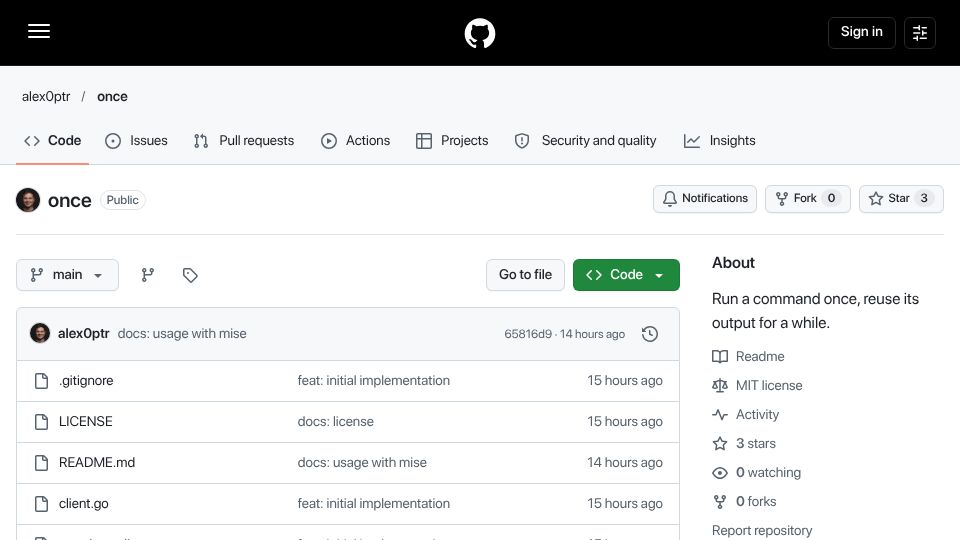Open the README.md file
Viewport: 960px width, 540px height.
click(x=97, y=463)
